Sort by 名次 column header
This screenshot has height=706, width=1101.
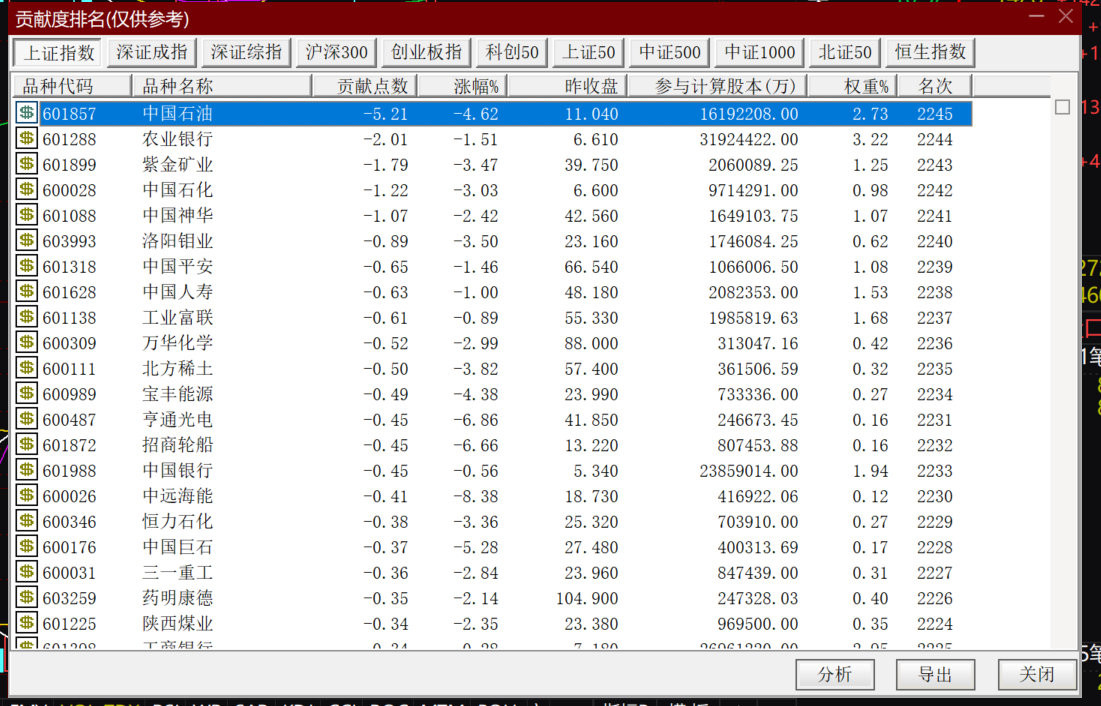click(x=935, y=86)
